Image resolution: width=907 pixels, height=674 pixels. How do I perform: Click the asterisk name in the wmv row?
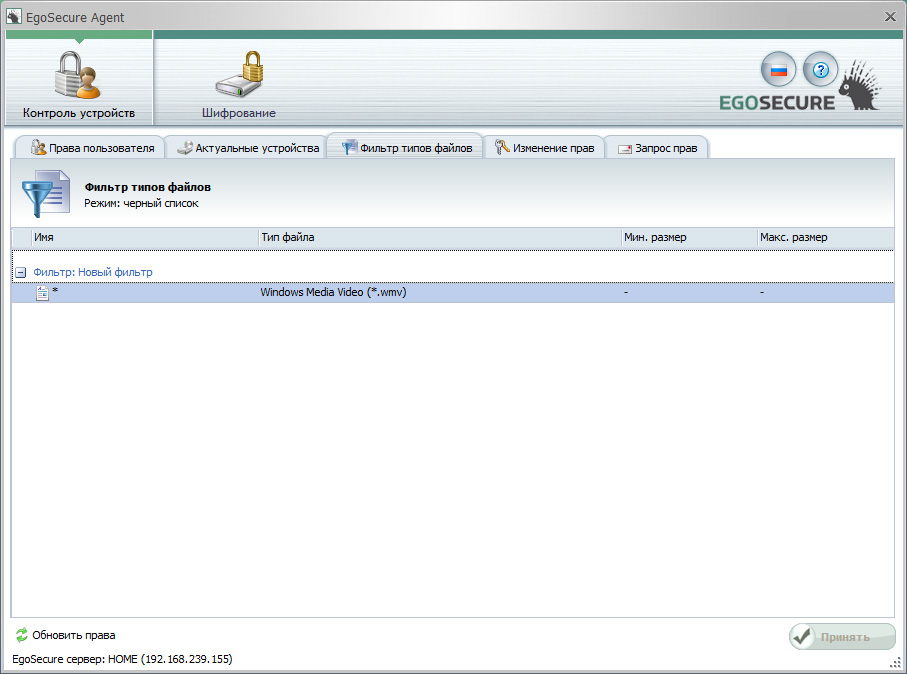pyautogui.click(x=55, y=291)
